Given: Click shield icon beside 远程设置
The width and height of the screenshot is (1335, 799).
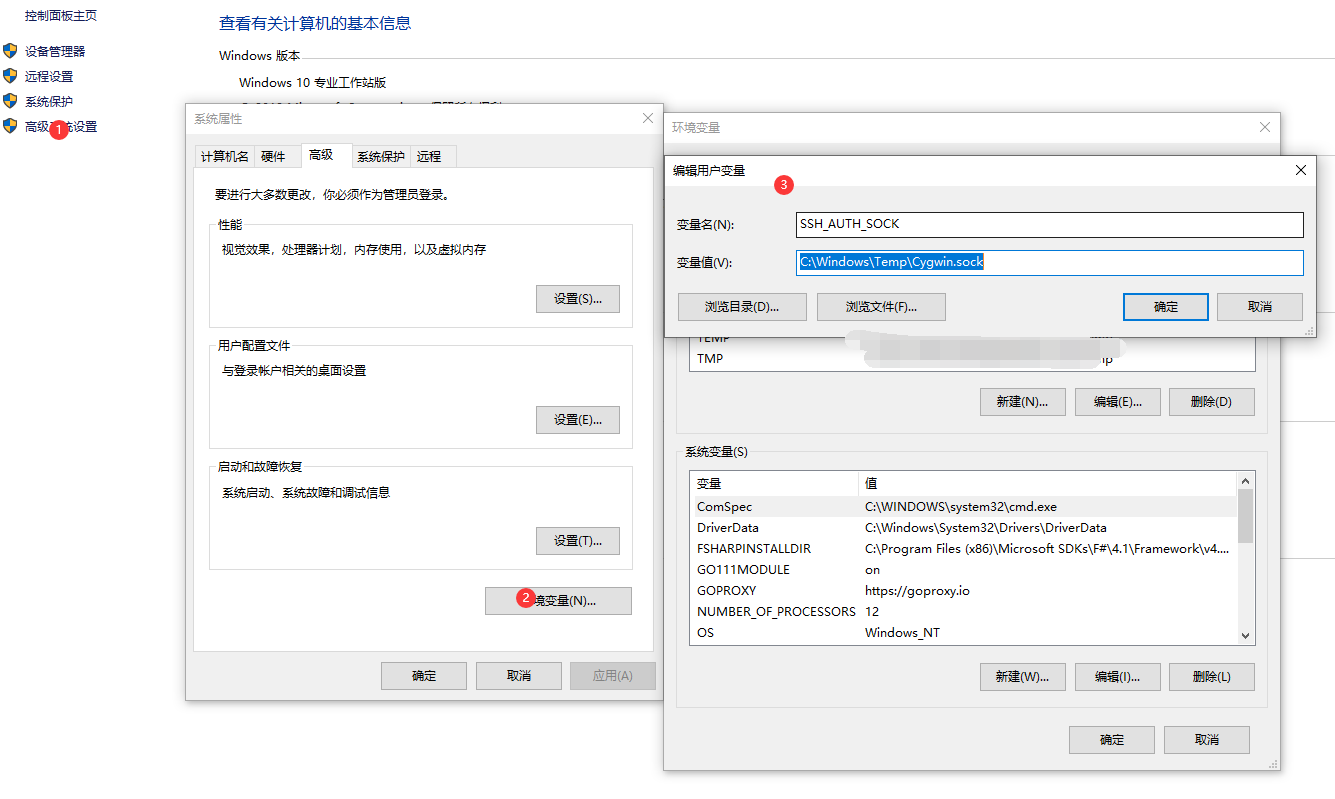Looking at the screenshot, I should (10, 76).
